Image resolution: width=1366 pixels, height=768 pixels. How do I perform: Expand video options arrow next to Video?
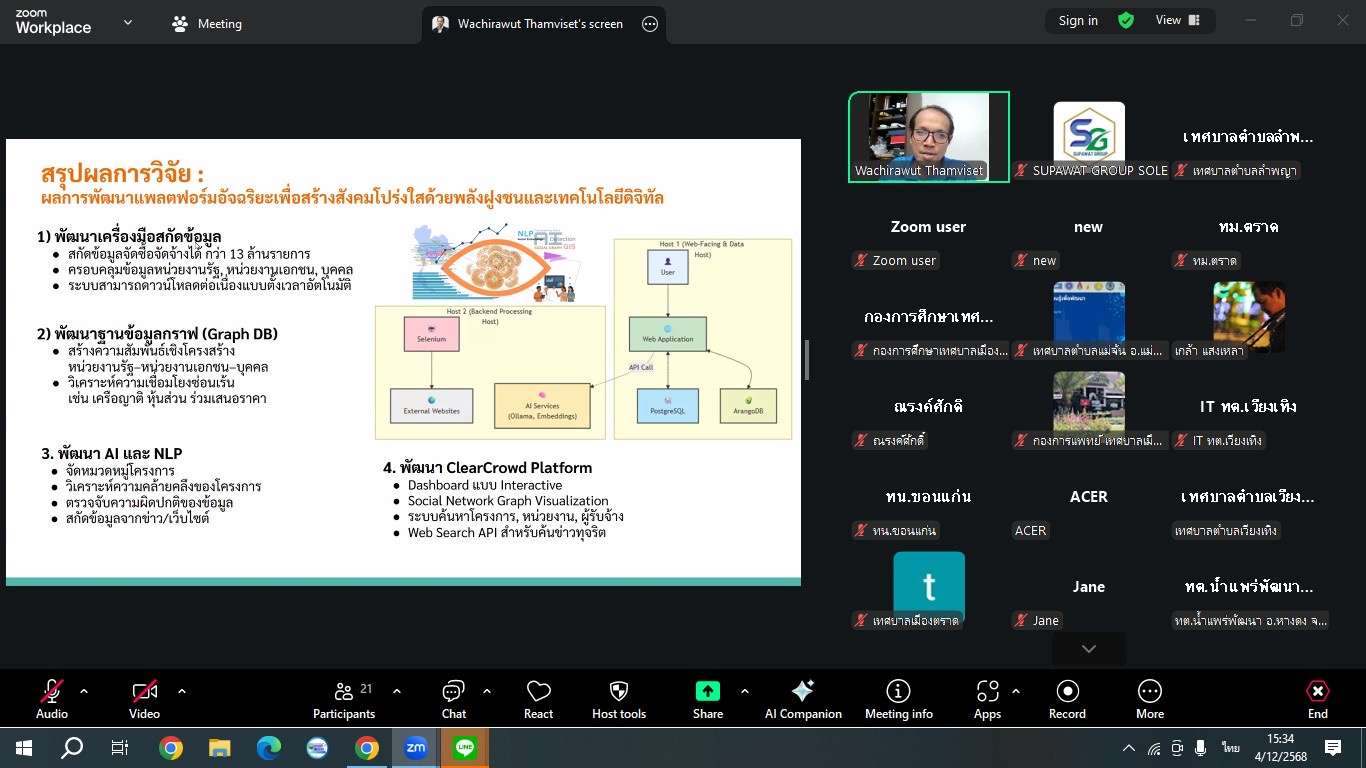(181, 691)
